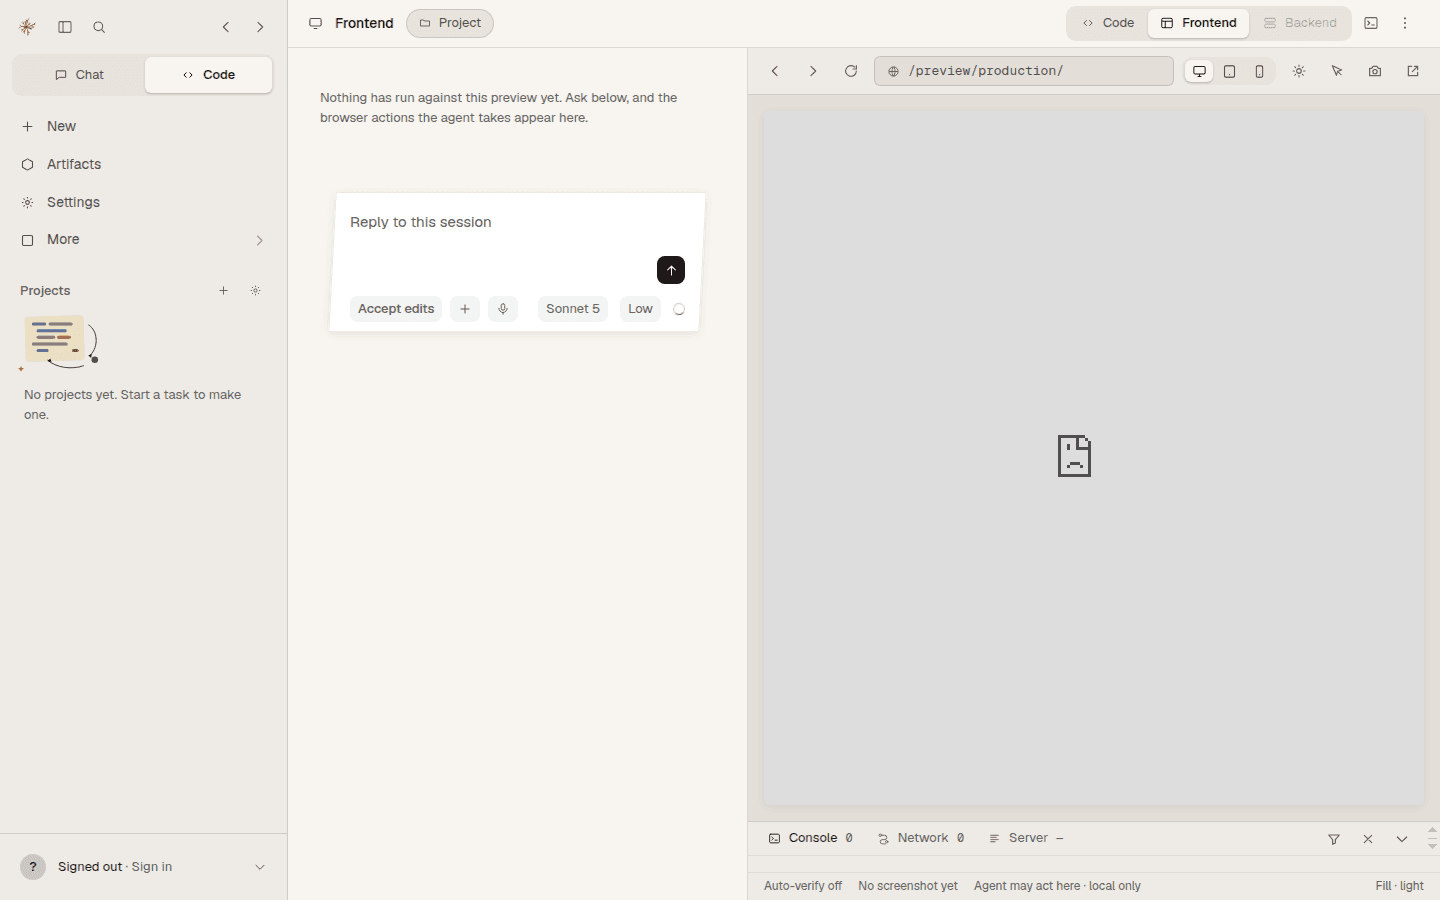Filter console output with funnel icon
1440x900 pixels.
[x=1334, y=839]
